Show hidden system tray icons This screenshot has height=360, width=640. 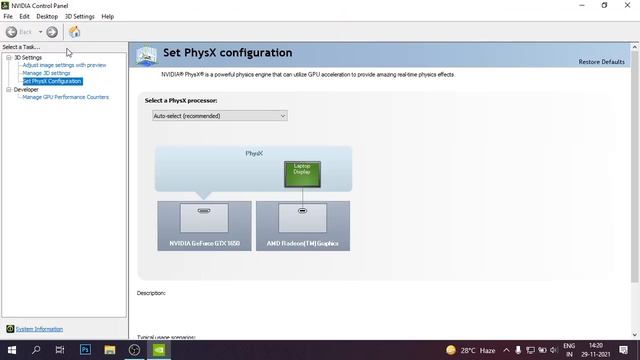pyautogui.click(x=506, y=350)
